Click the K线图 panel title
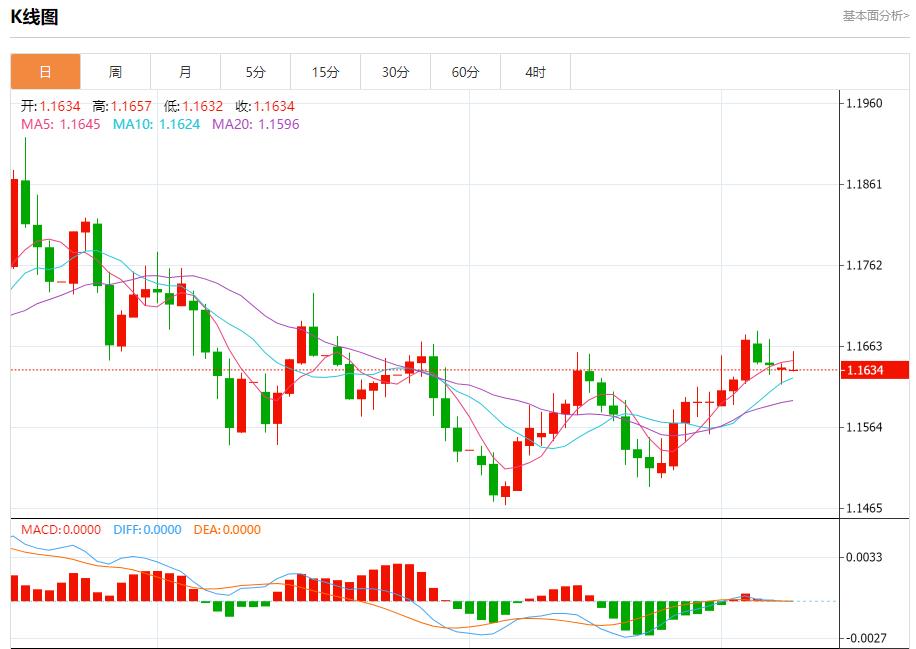This screenshot has width=916, height=649. [x=34, y=17]
